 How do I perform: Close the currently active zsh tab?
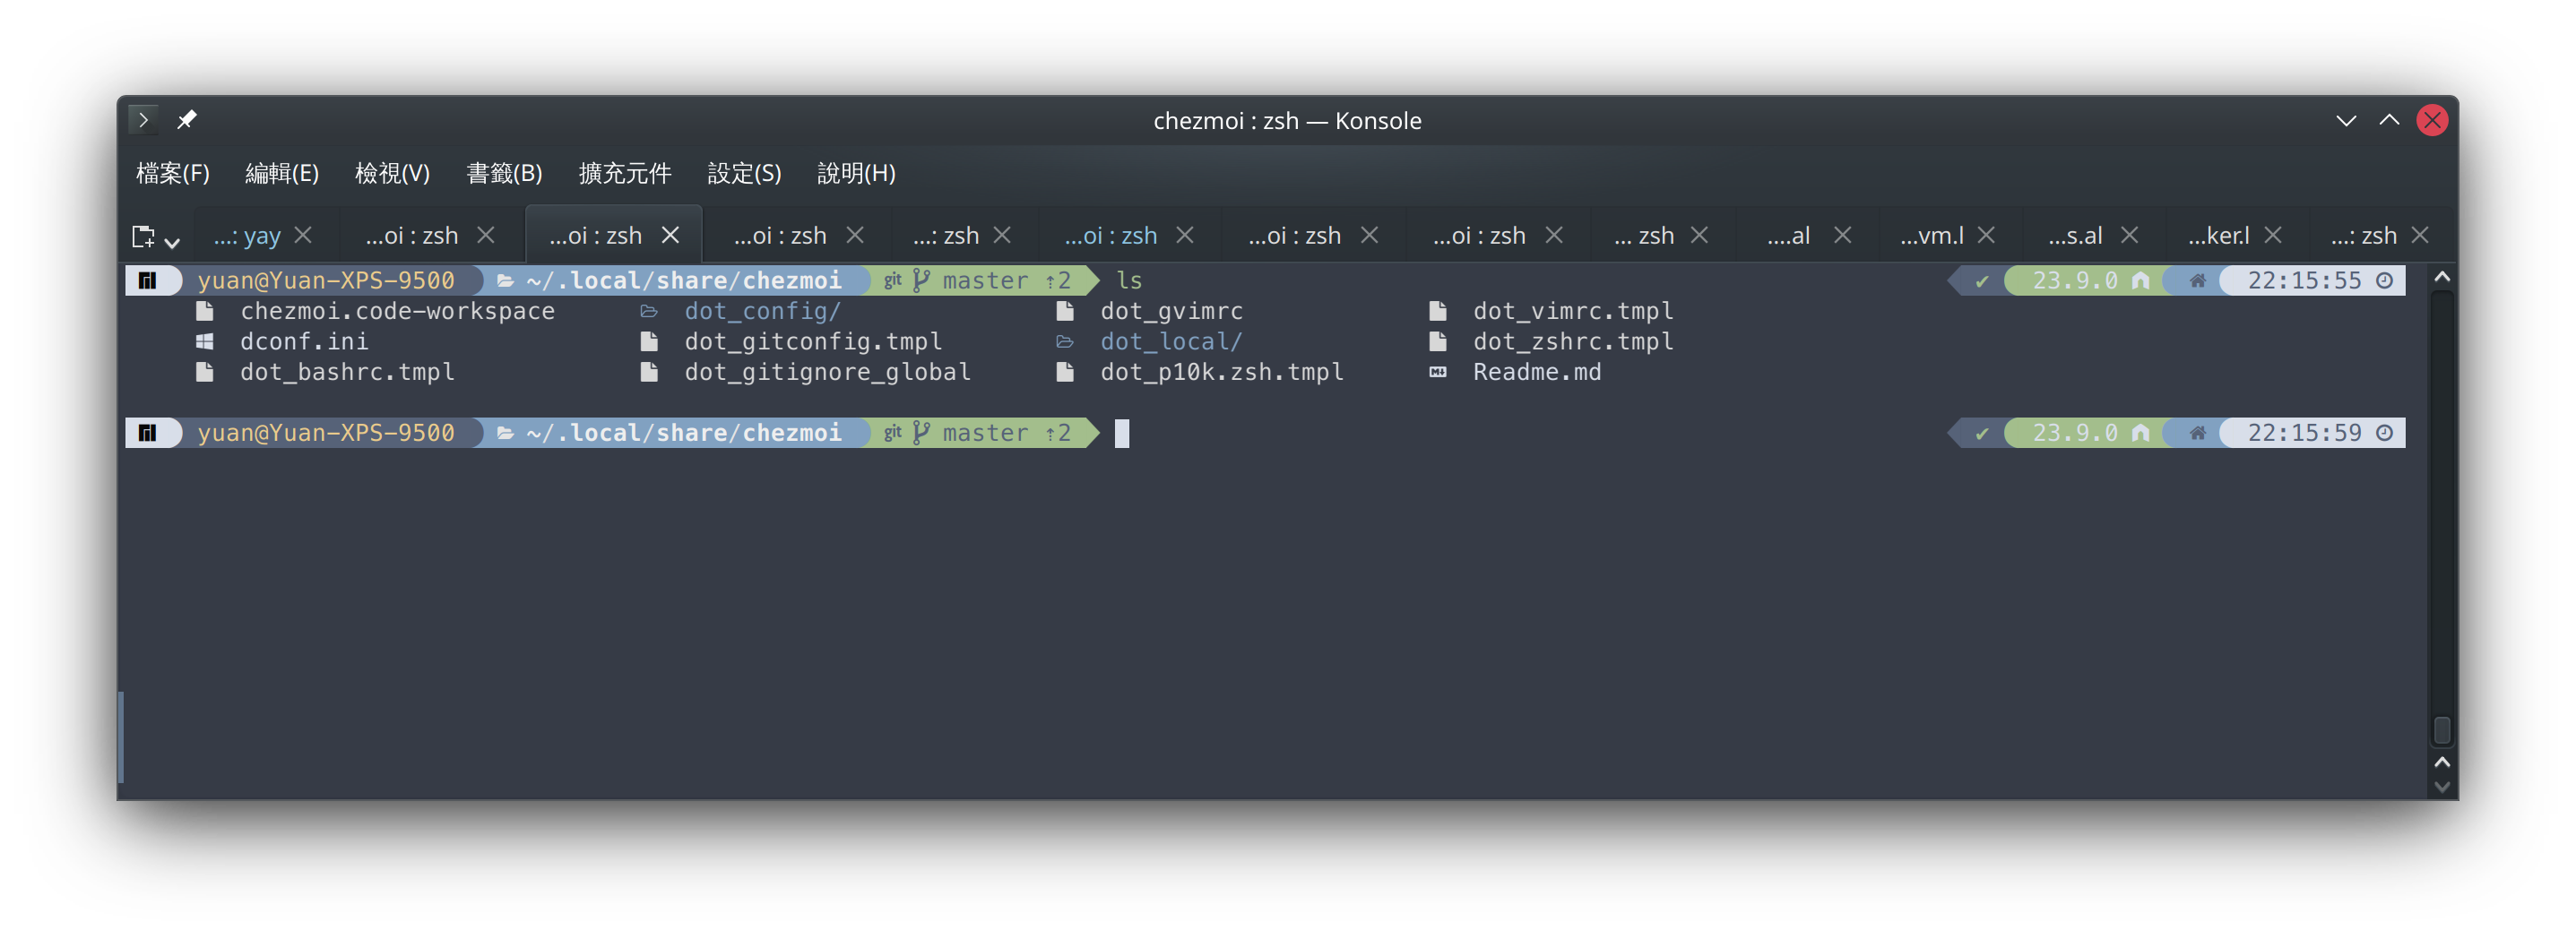670,235
